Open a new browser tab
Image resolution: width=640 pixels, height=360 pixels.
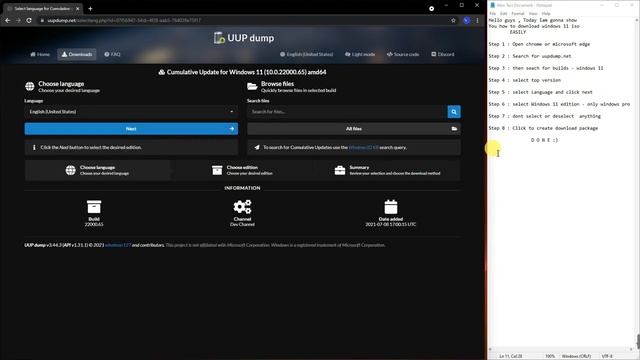pyautogui.click(x=90, y=9)
